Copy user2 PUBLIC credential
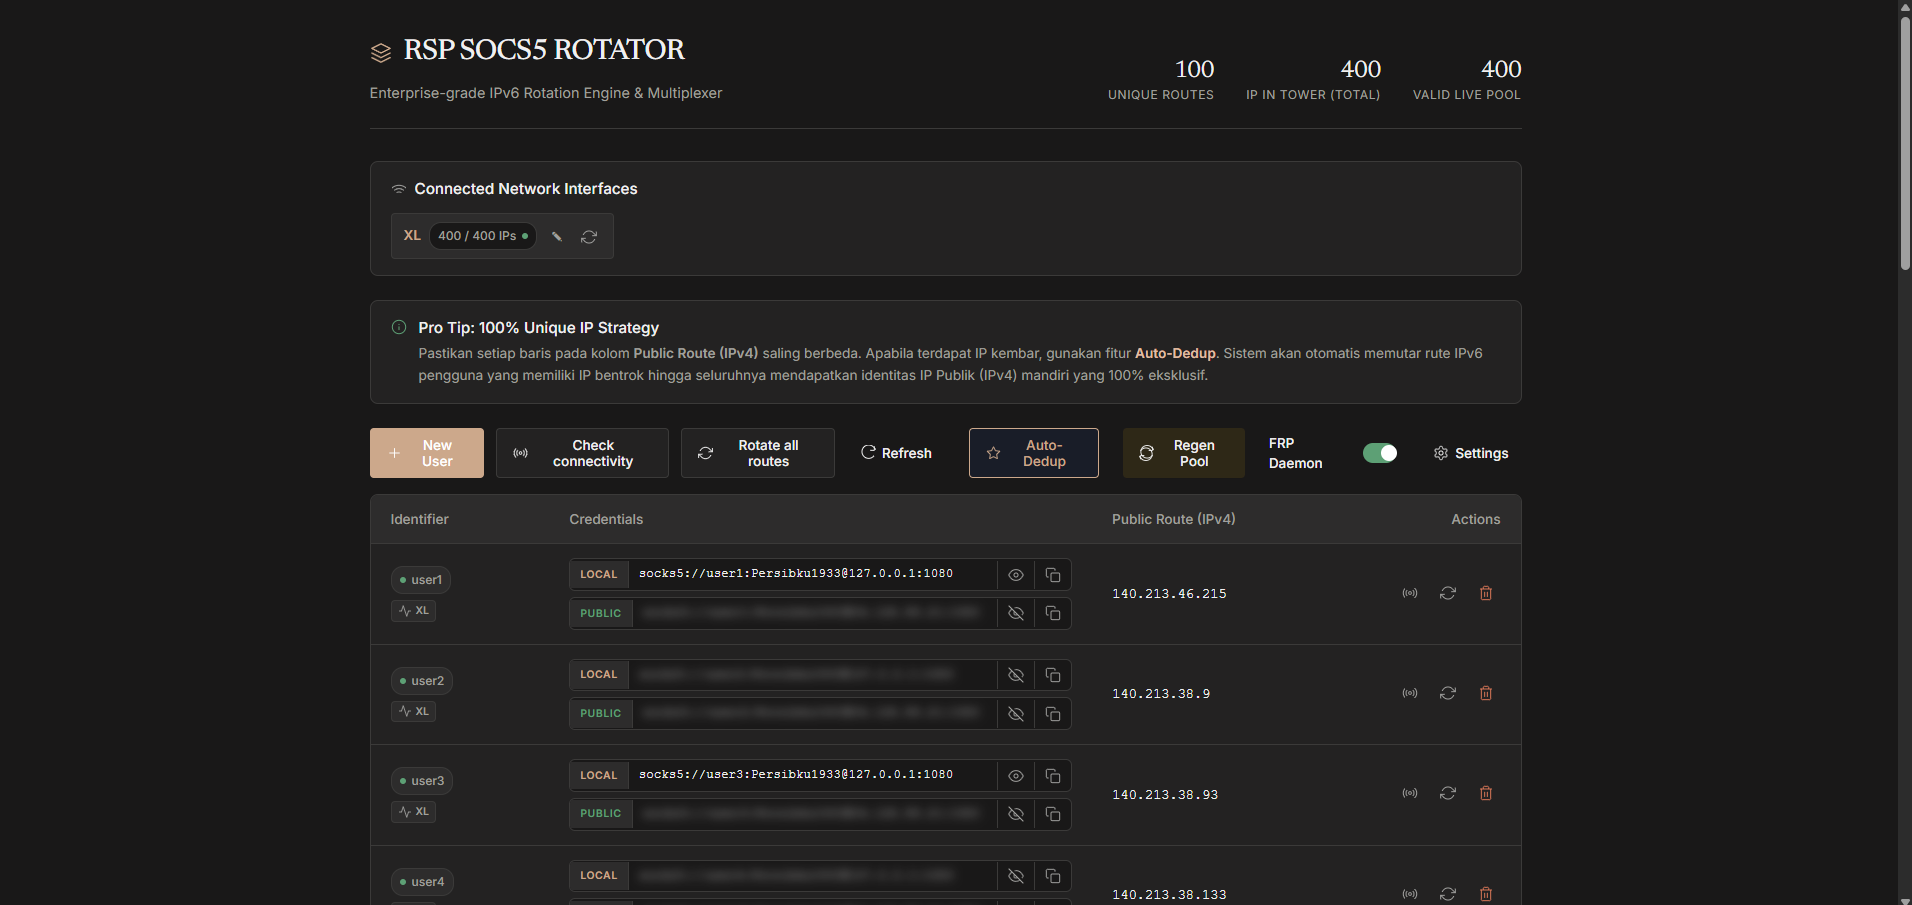 click(x=1053, y=714)
